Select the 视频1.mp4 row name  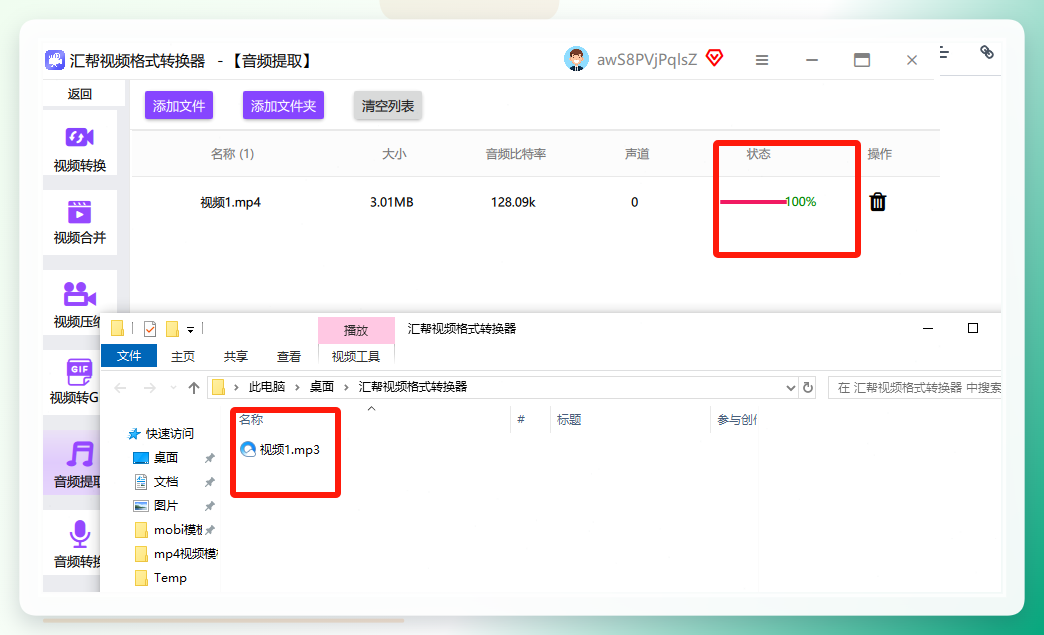[x=230, y=202]
